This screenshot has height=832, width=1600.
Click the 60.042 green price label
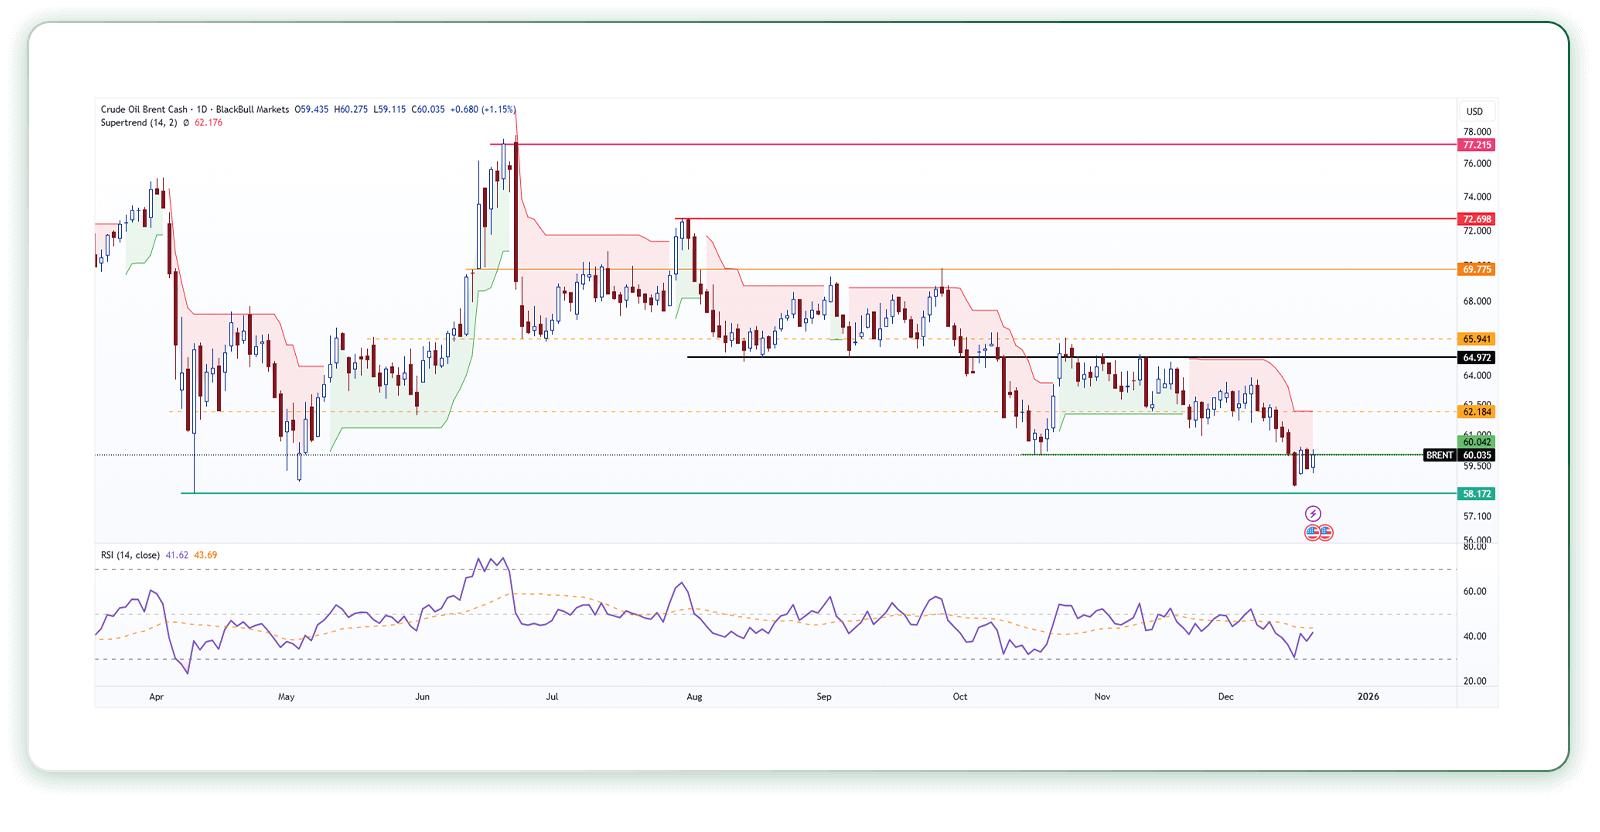point(1476,441)
